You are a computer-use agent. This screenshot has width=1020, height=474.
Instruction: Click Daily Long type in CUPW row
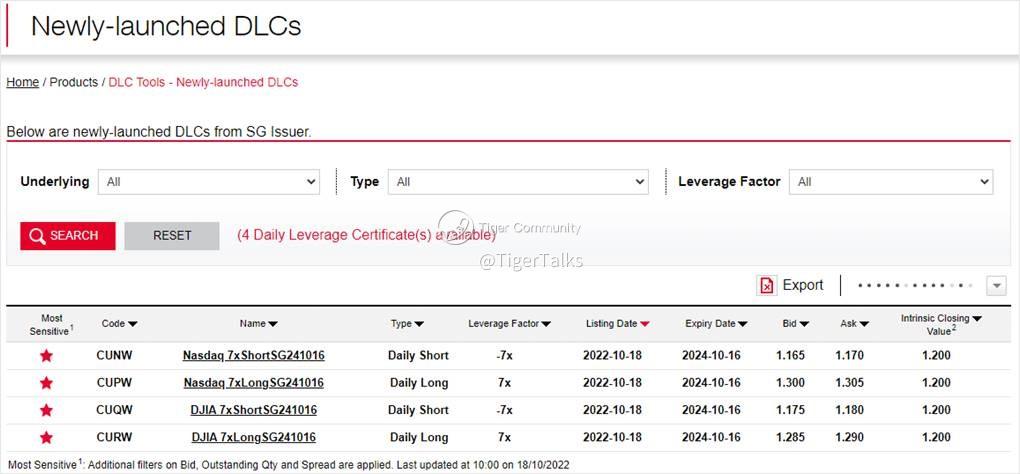(419, 383)
